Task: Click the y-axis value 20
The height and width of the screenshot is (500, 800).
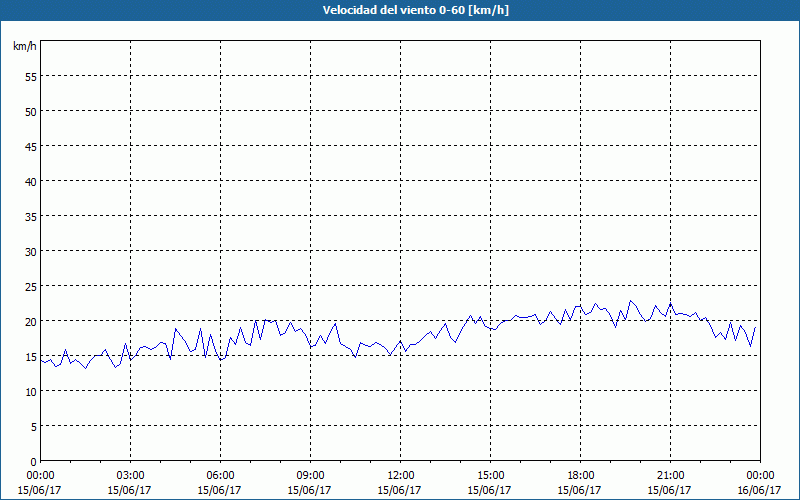Action: click(x=31, y=321)
